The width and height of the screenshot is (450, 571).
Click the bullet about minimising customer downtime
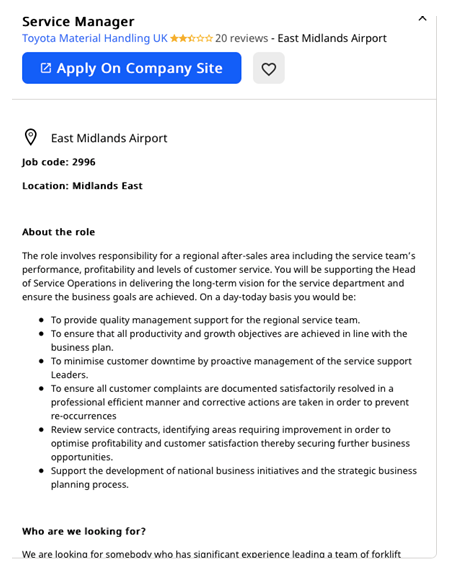click(x=231, y=368)
